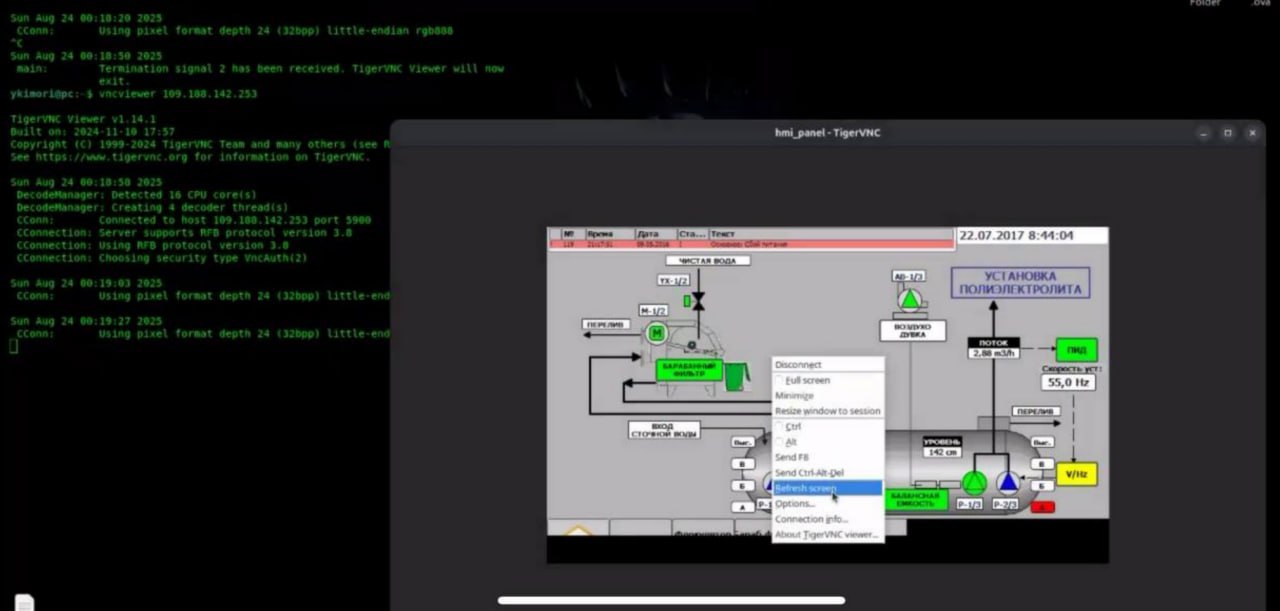1280x611 pixels.
Task: Click the ПЕРЕЛИВ label near motor M-1/2
Action: (608, 324)
